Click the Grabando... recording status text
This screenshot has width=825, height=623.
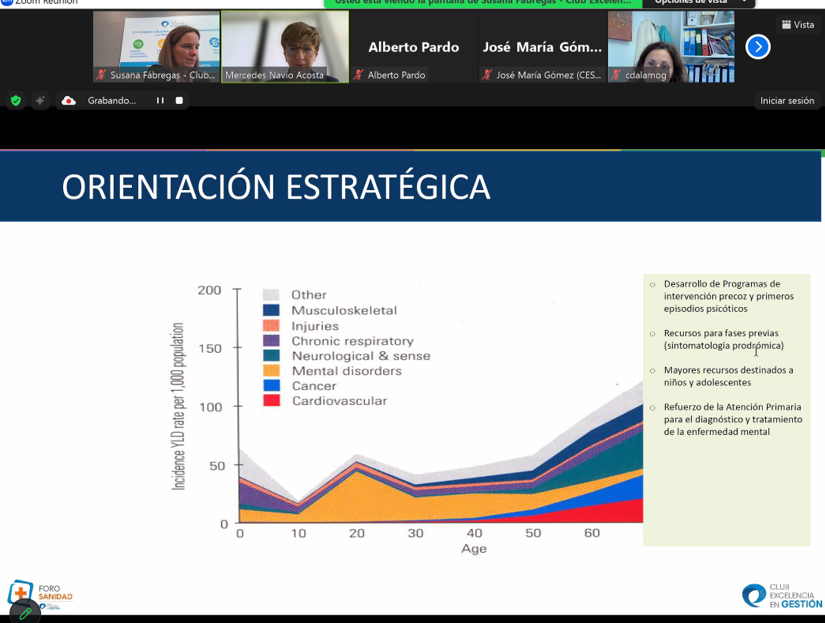112,101
